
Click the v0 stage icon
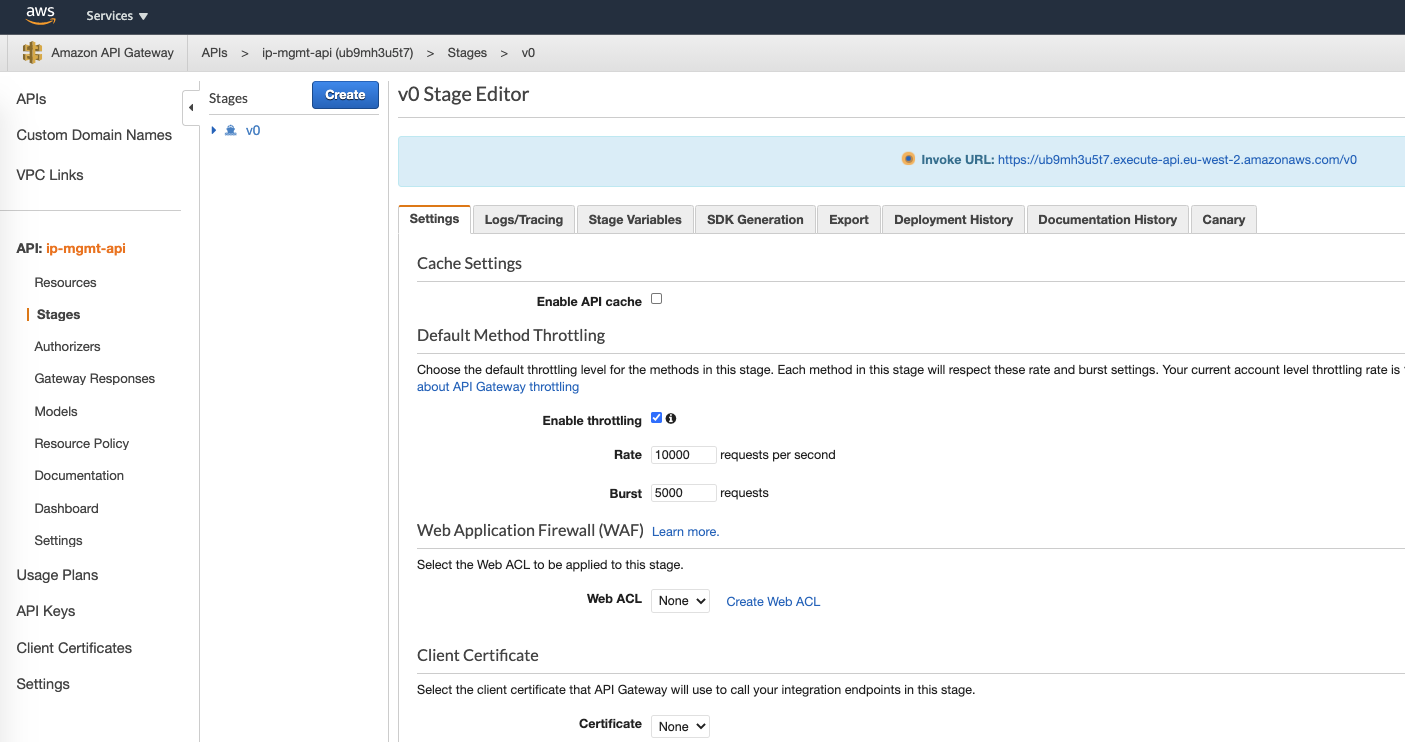coord(231,130)
